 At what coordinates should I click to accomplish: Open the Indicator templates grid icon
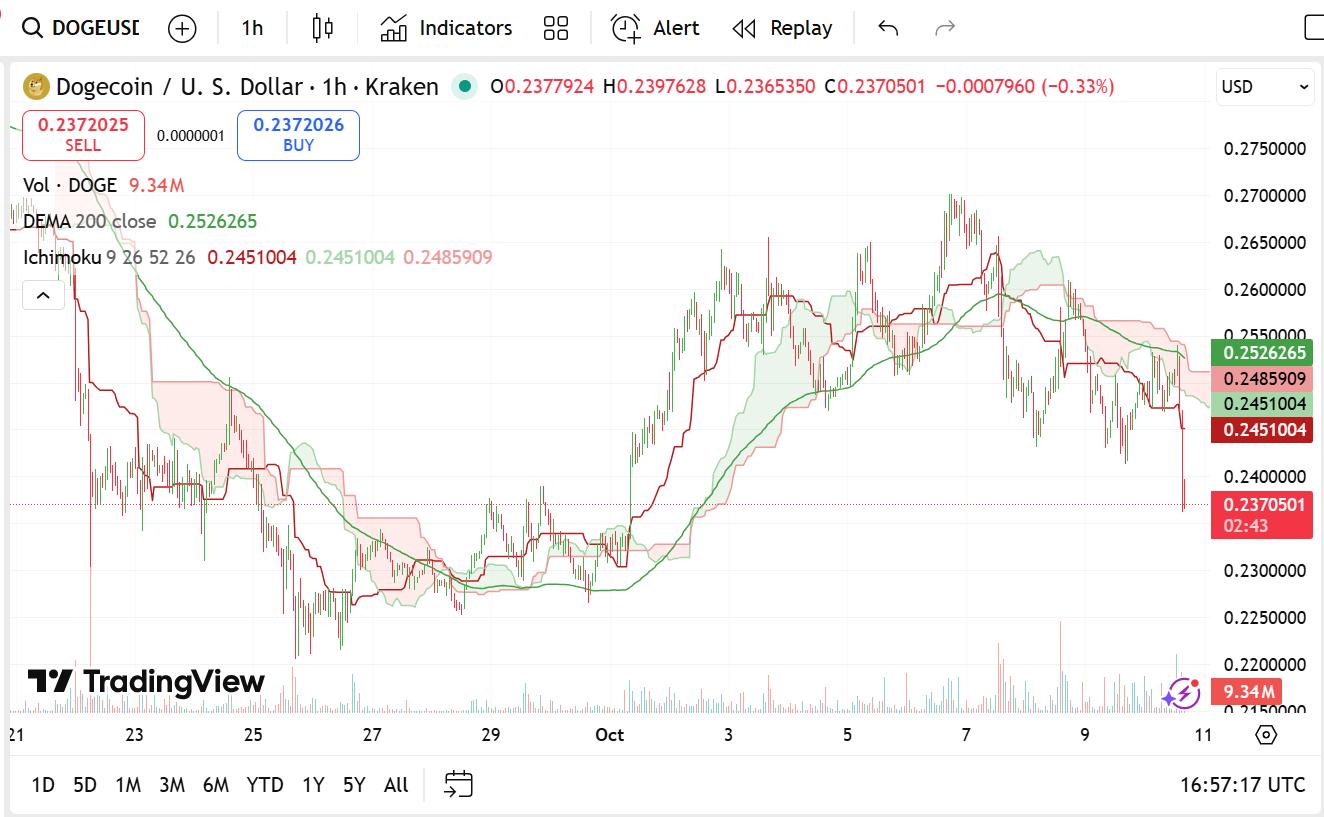tap(556, 28)
